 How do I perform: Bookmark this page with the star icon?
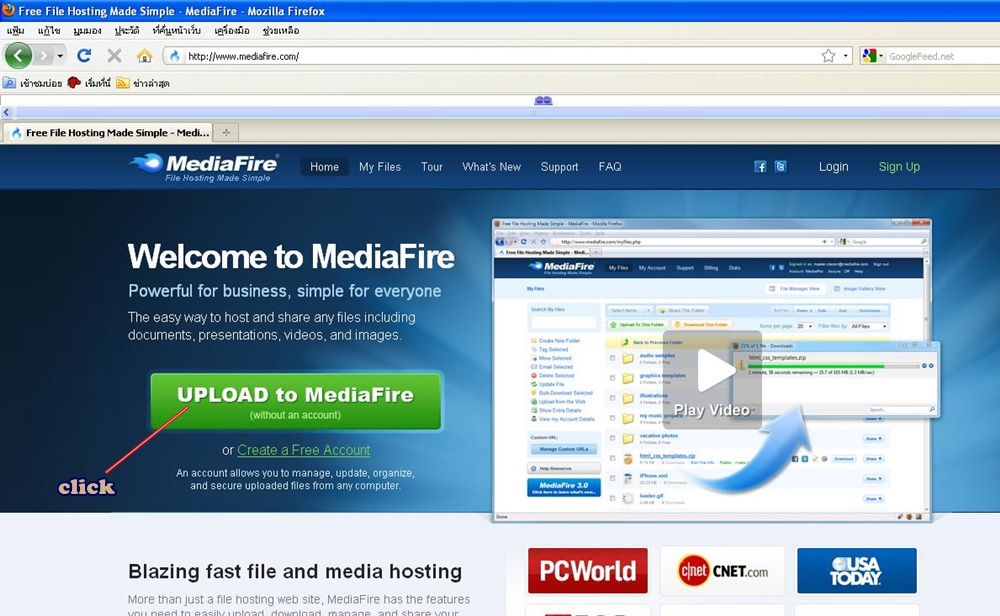828,56
